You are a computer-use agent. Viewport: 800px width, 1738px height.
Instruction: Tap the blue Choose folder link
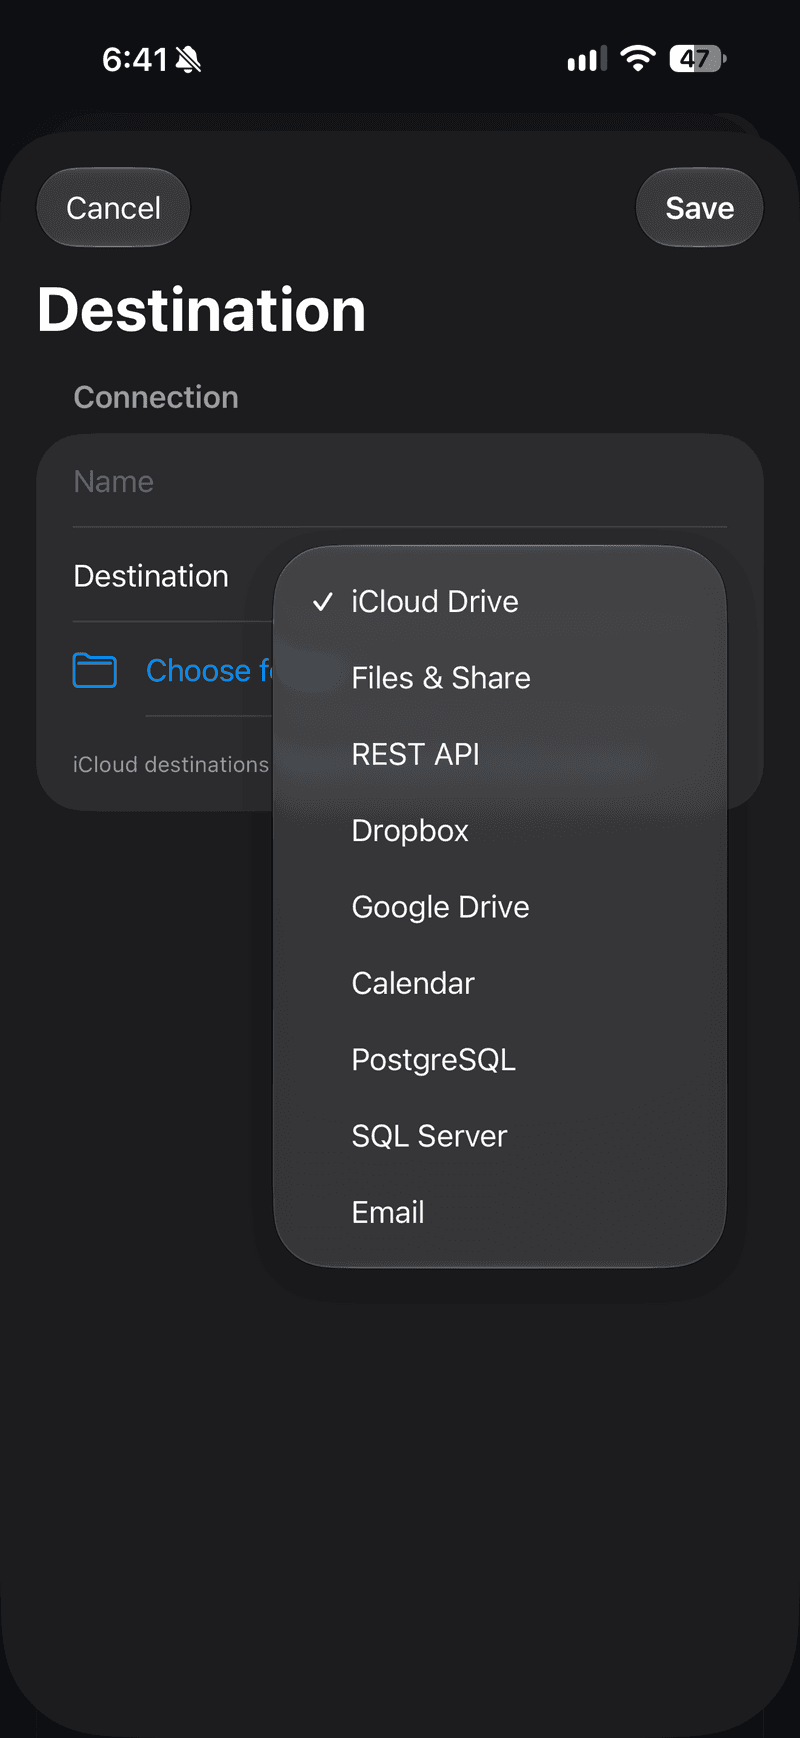click(x=210, y=670)
